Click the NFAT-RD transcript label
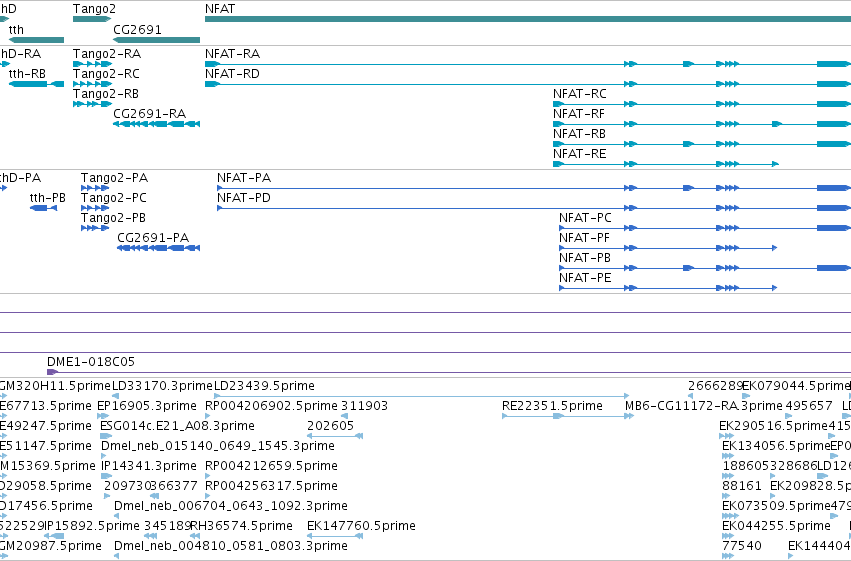The image size is (851, 561). tap(232, 74)
